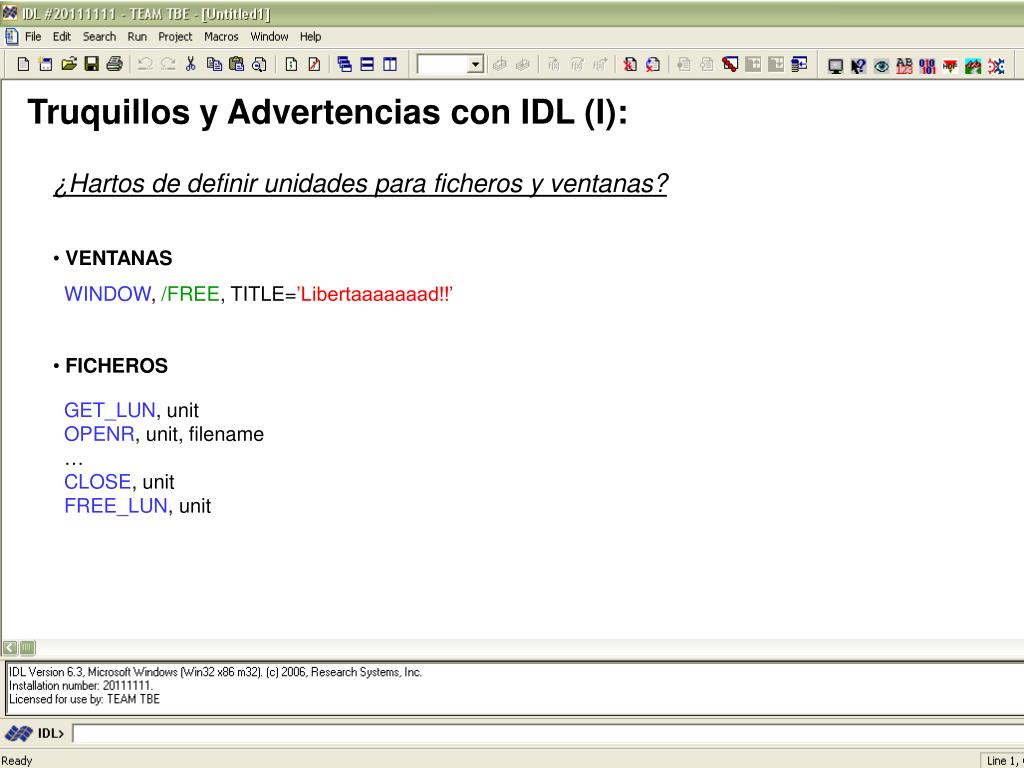Tile windows horizontally using the blue icon
Image resolution: width=1024 pixels, height=768 pixels.
click(367, 64)
